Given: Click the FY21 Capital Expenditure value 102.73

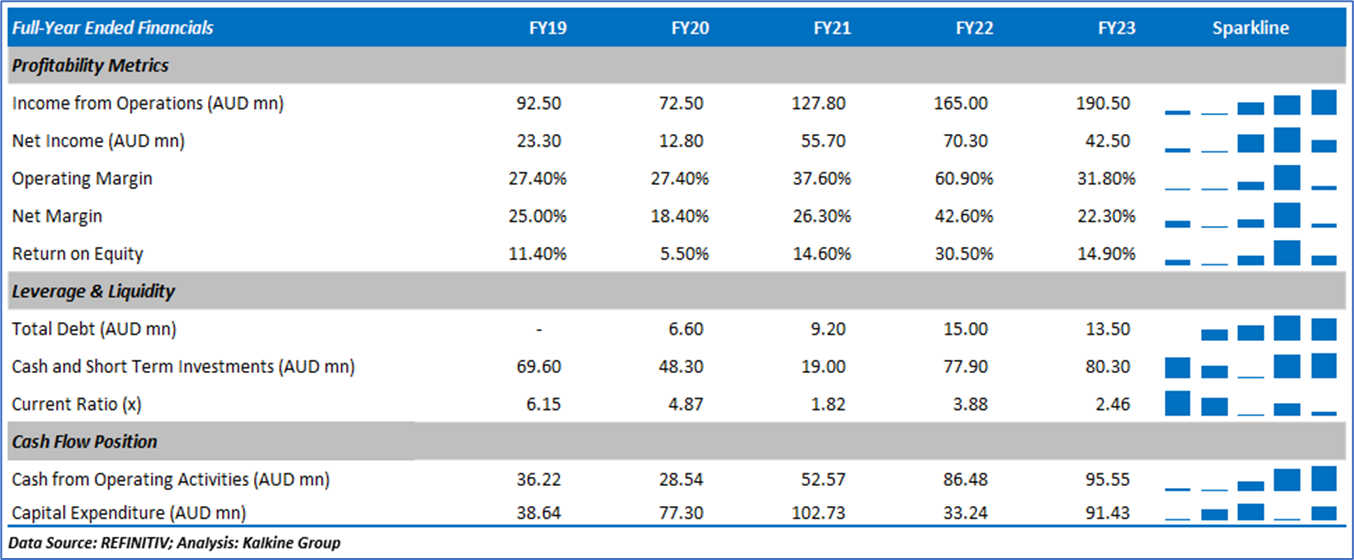Looking at the screenshot, I should (825, 513).
